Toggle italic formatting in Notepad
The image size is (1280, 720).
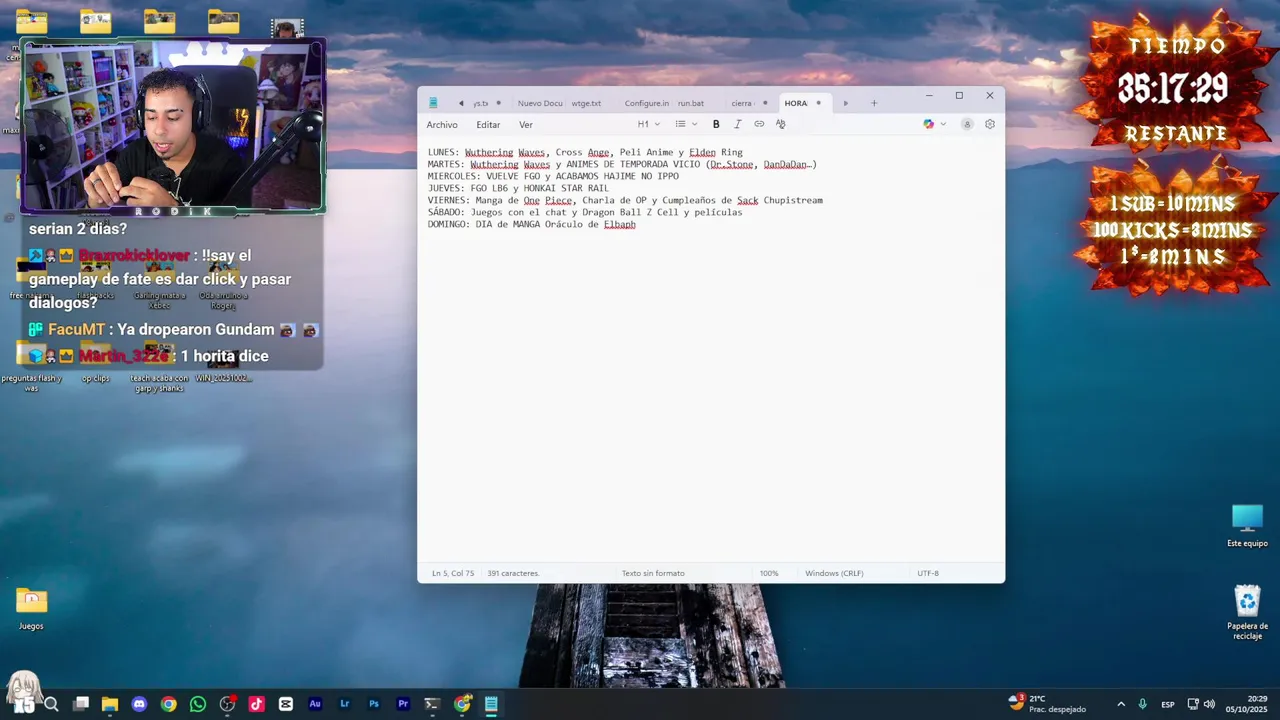coord(738,124)
